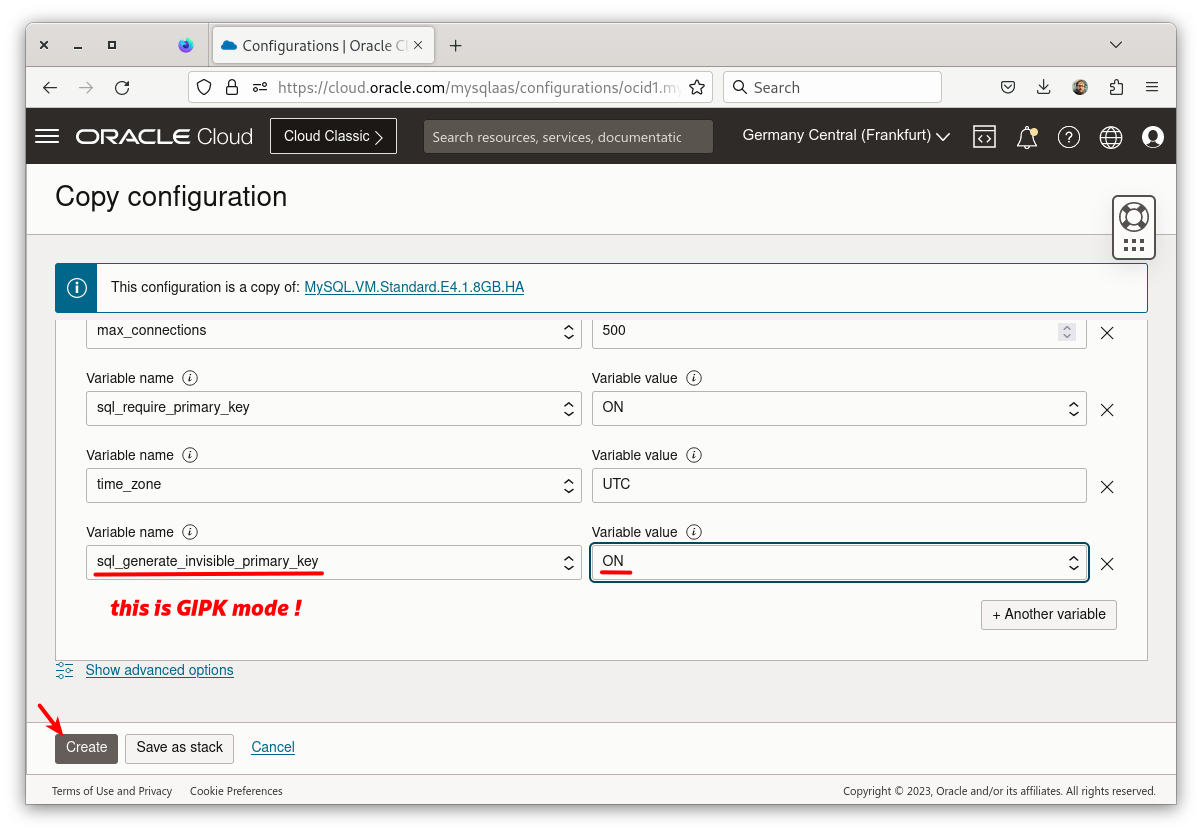Open the navigation hamburger menu
Screen dimensions: 1202x833
coord(46,136)
